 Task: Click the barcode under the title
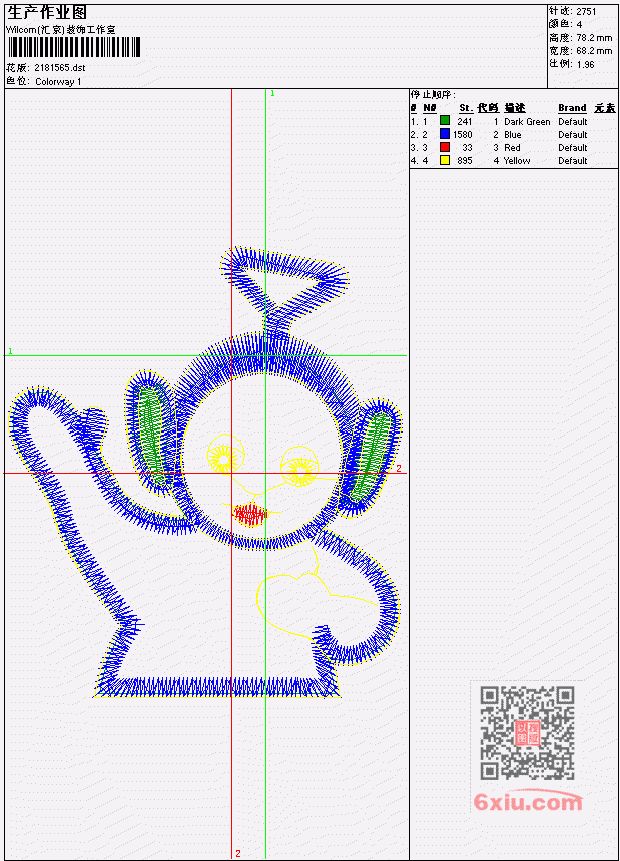click(x=74, y=47)
